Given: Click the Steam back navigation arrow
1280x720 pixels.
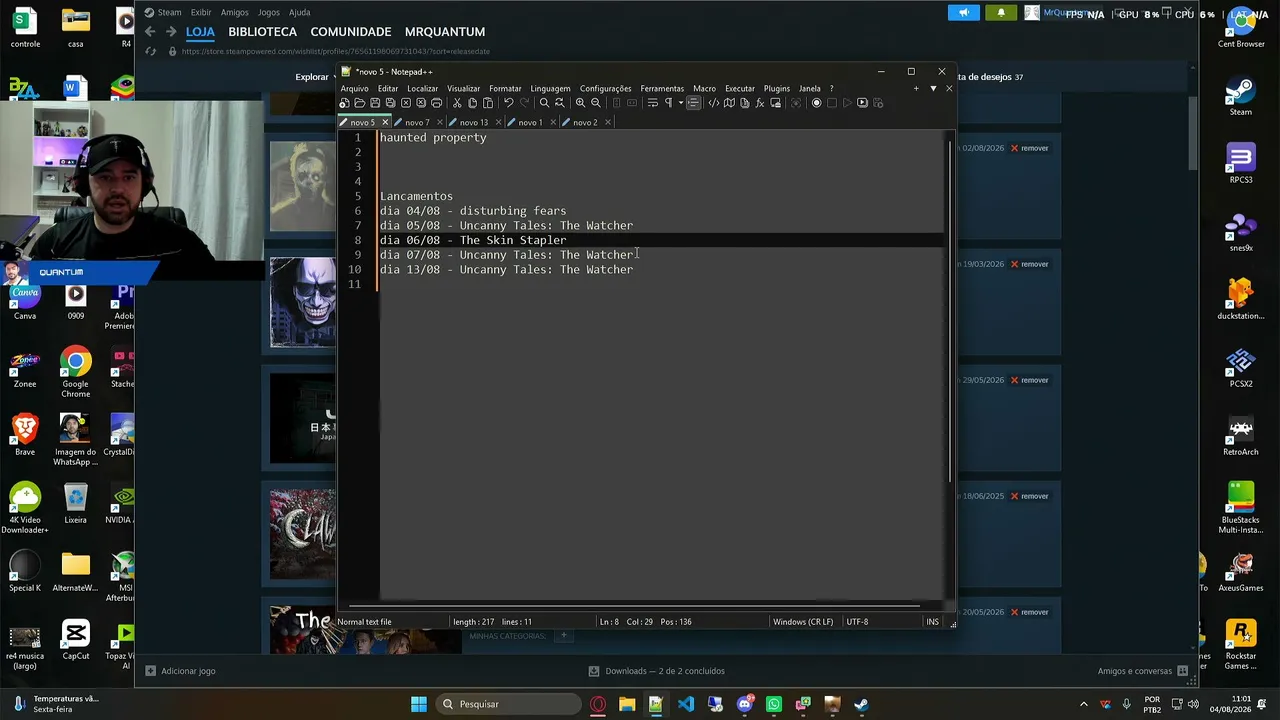Looking at the screenshot, I should tap(150, 32).
